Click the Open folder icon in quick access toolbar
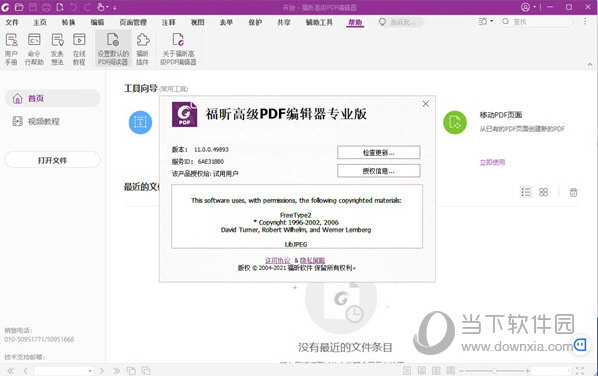The width and height of the screenshot is (598, 376). (x=19, y=7)
